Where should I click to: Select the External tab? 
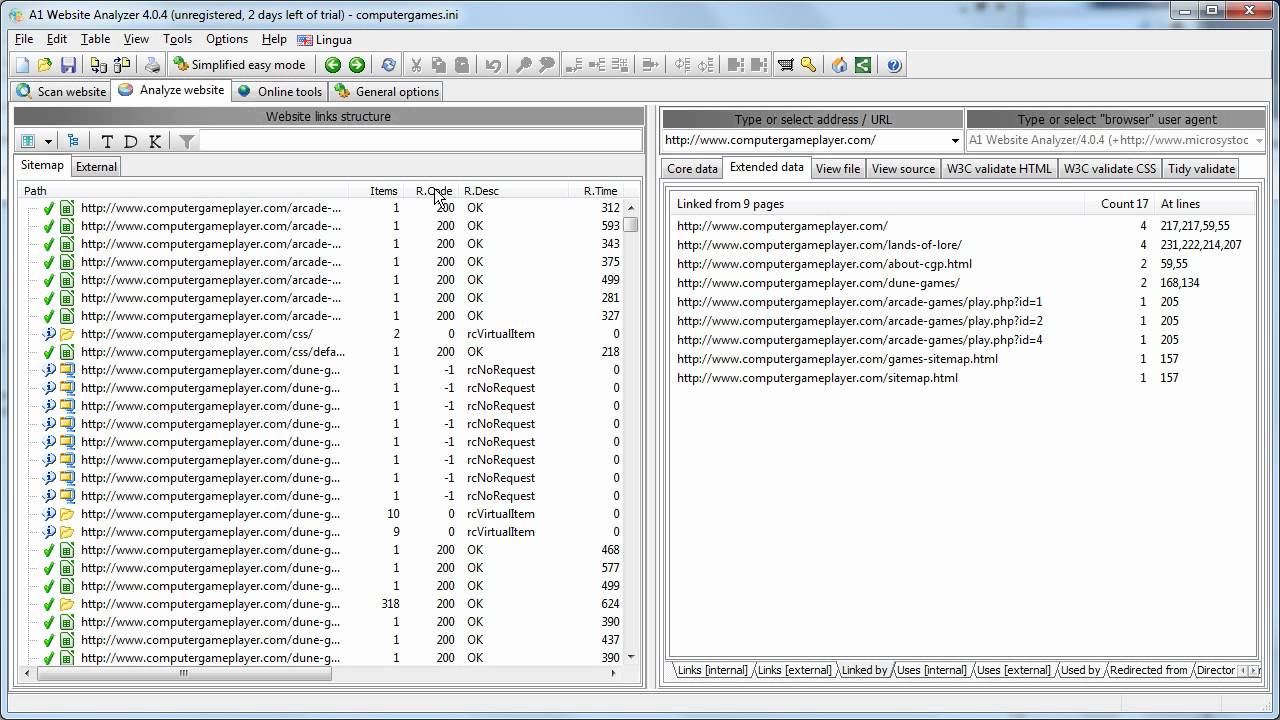click(x=96, y=167)
